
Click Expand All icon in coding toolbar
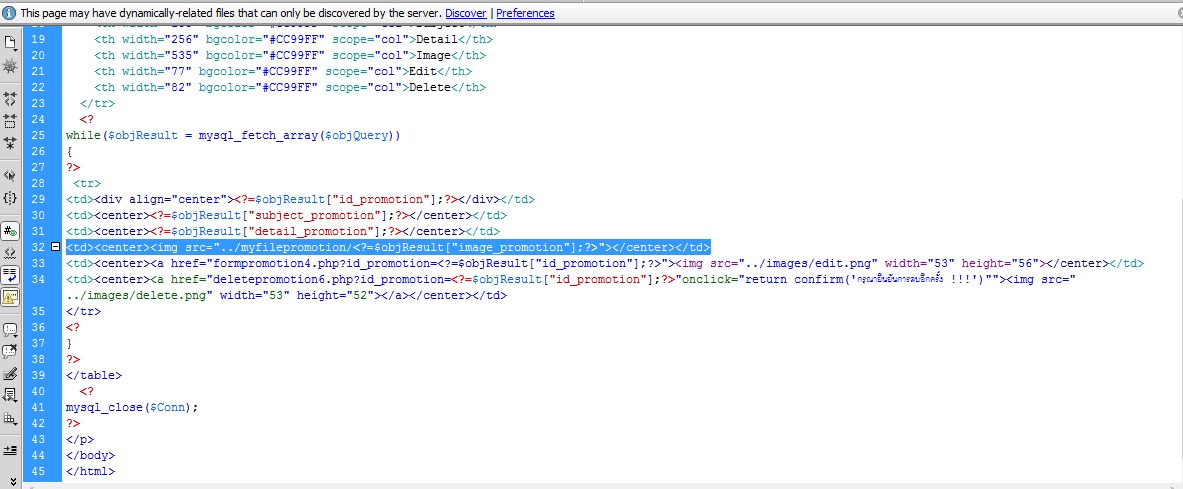(x=11, y=143)
